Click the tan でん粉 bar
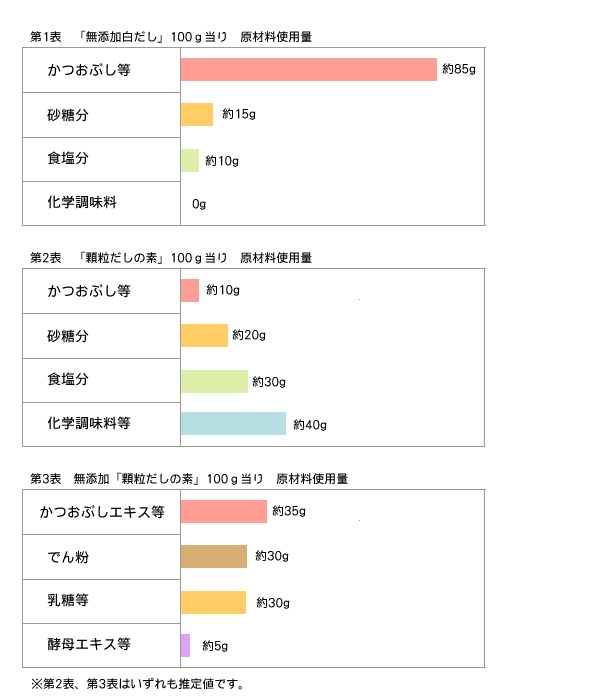The height and width of the screenshot is (700, 600). point(214,556)
